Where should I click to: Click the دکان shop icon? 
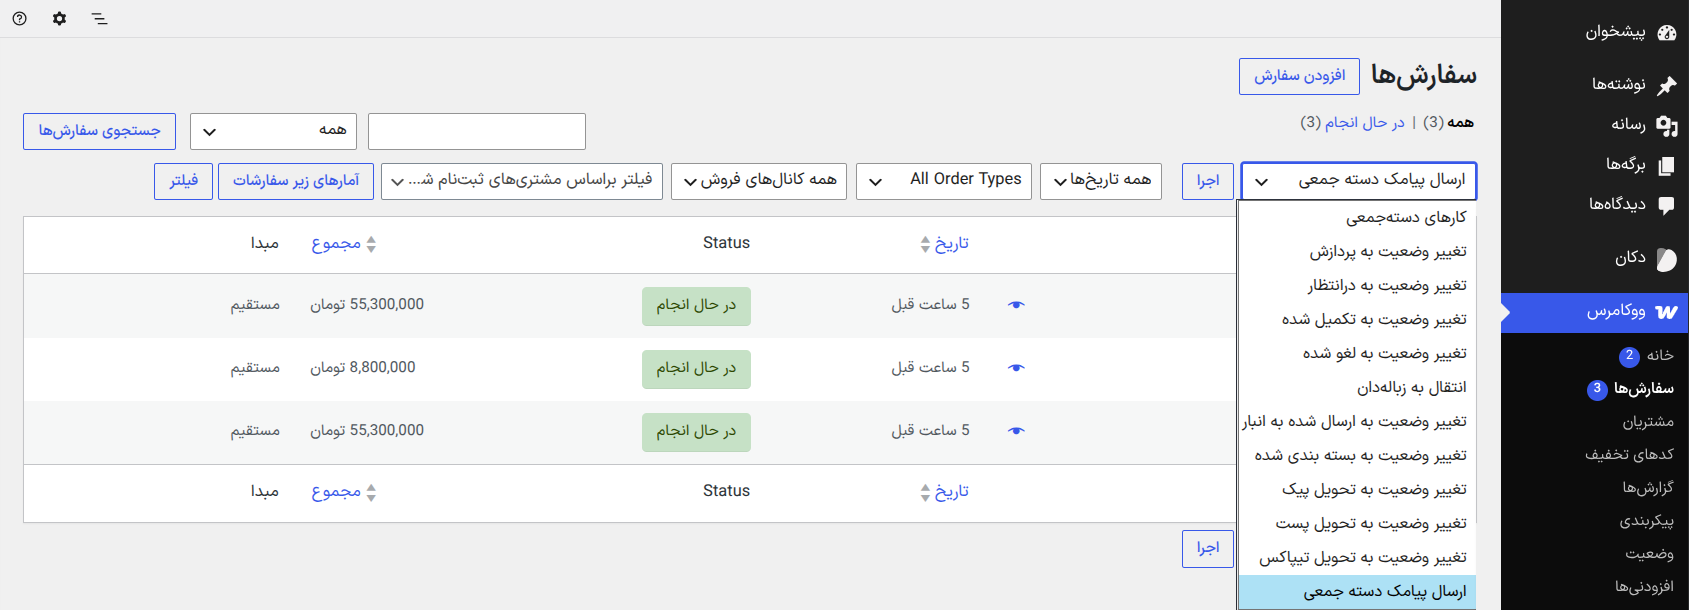[1666, 259]
